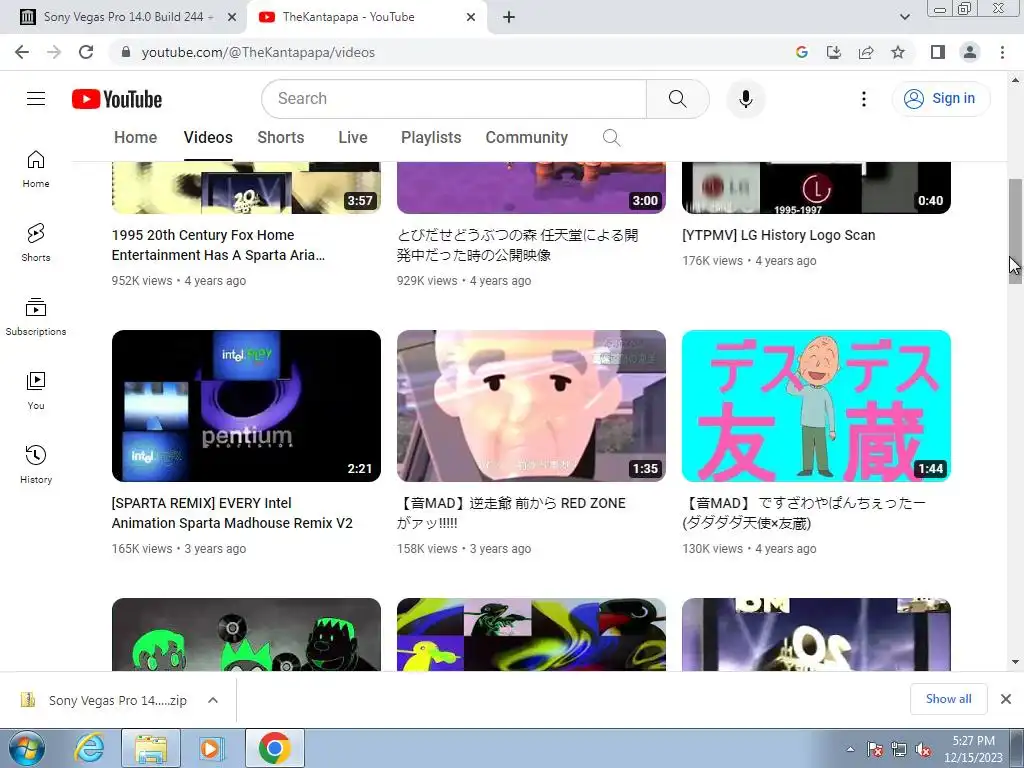Viewport: 1024px width, 768px height.
Task: Open the channel Community tab
Action: click(x=526, y=138)
